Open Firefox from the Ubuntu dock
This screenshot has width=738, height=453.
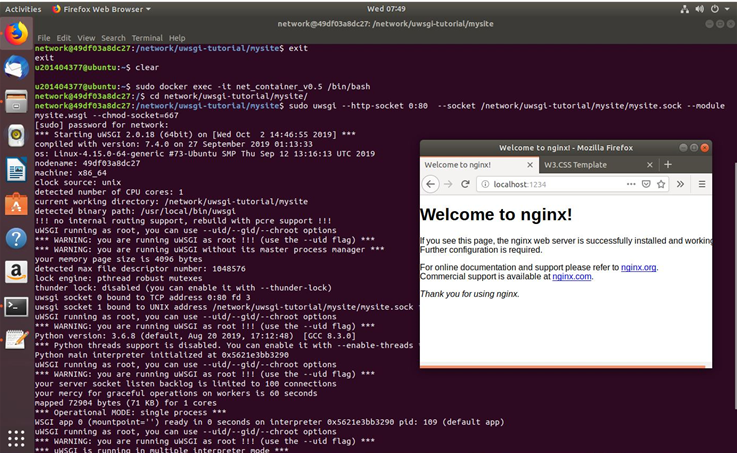(x=16, y=33)
